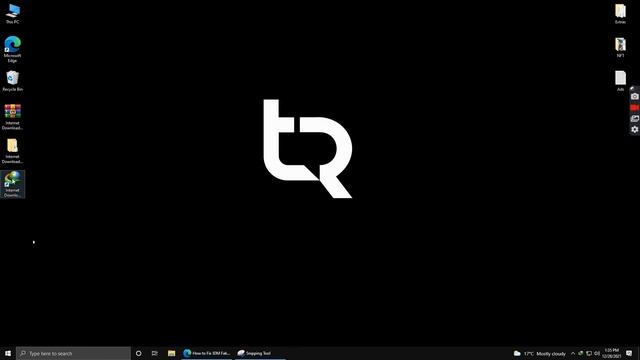The width and height of the screenshot is (640, 360).
Task: Open Task View on the taskbar
Action: pyautogui.click(x=155, y=353)
